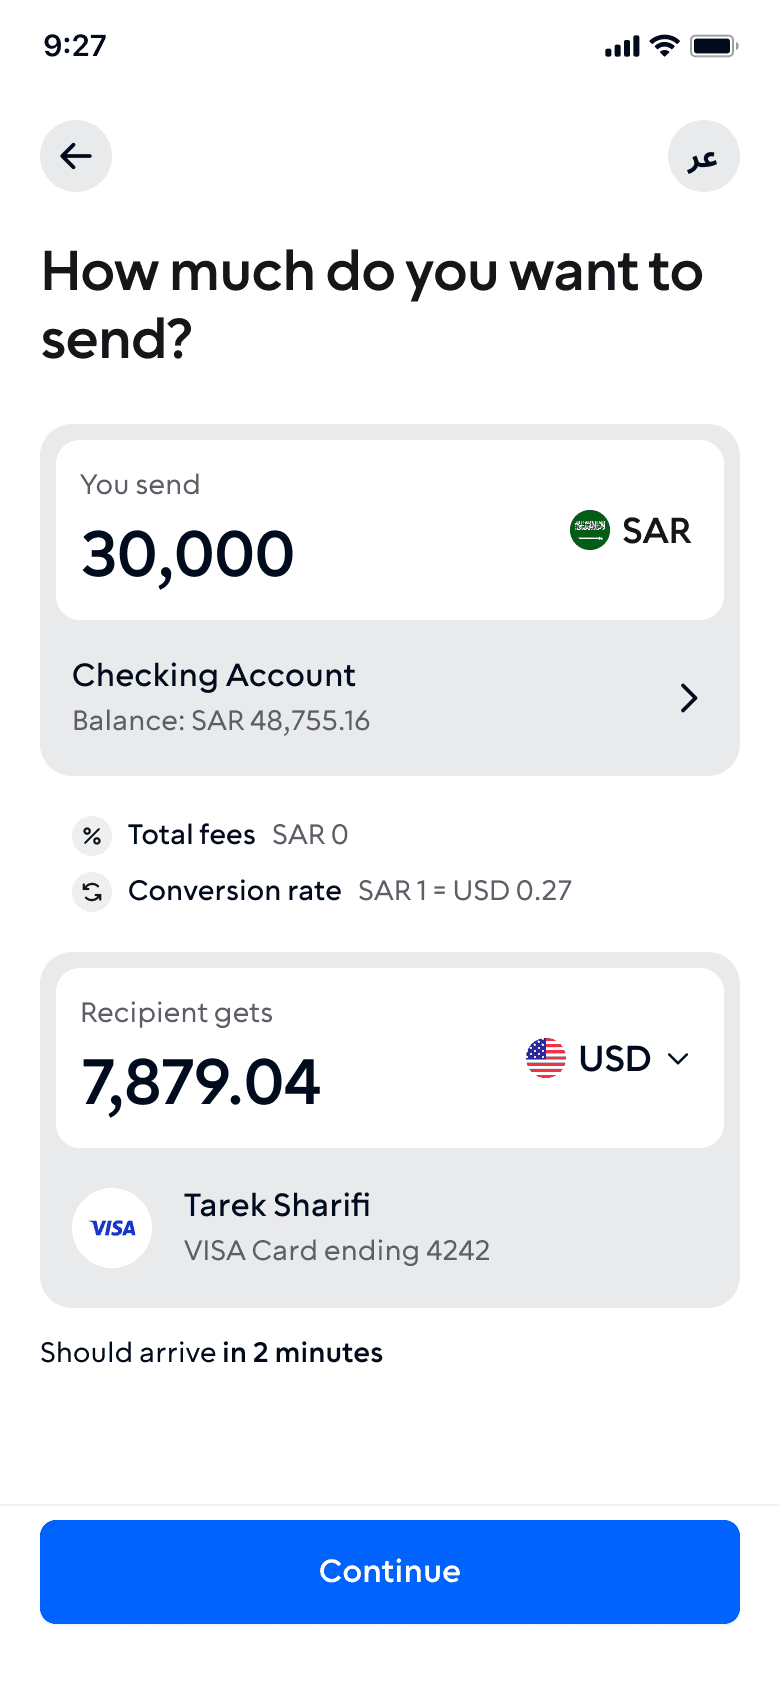
Task: Expand Checking Account with the chevron
Action: [689, 698]
